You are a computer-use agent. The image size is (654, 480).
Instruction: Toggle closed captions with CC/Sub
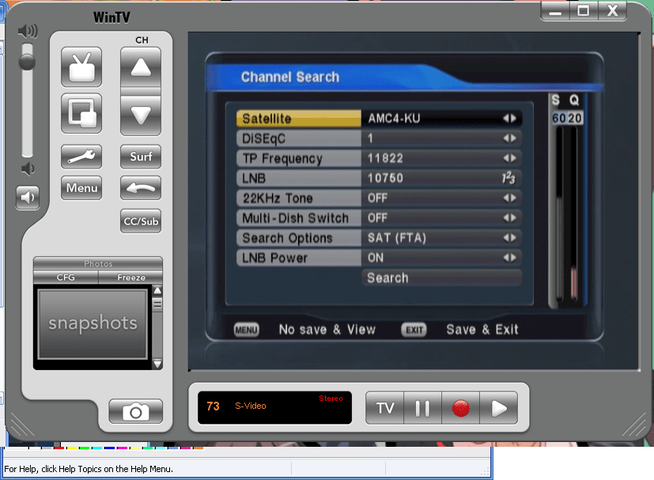141,221
